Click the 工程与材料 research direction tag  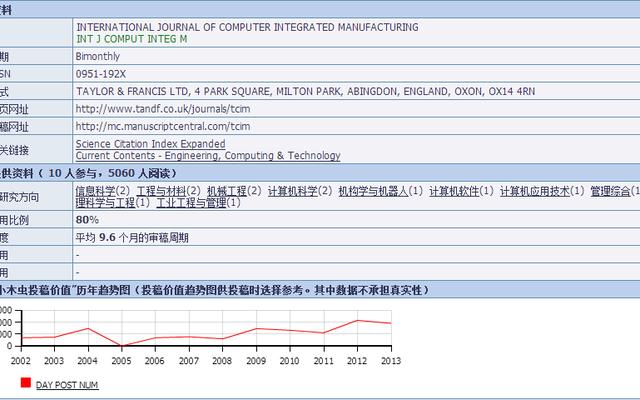click(x=161, y=191)
